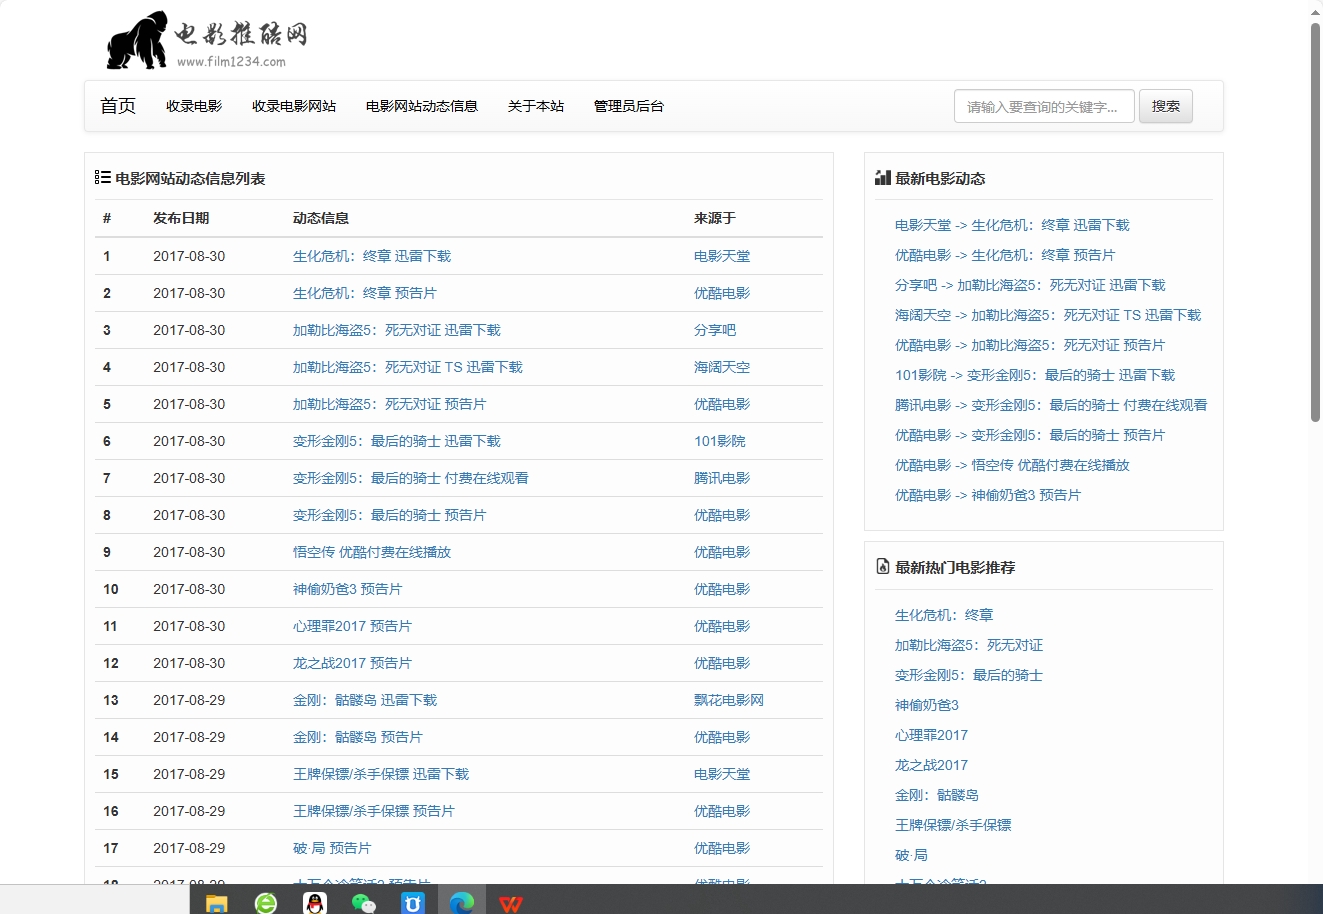Open the 360 browser from the taskbar
The image size is (1323, 914).
[265, 901]
